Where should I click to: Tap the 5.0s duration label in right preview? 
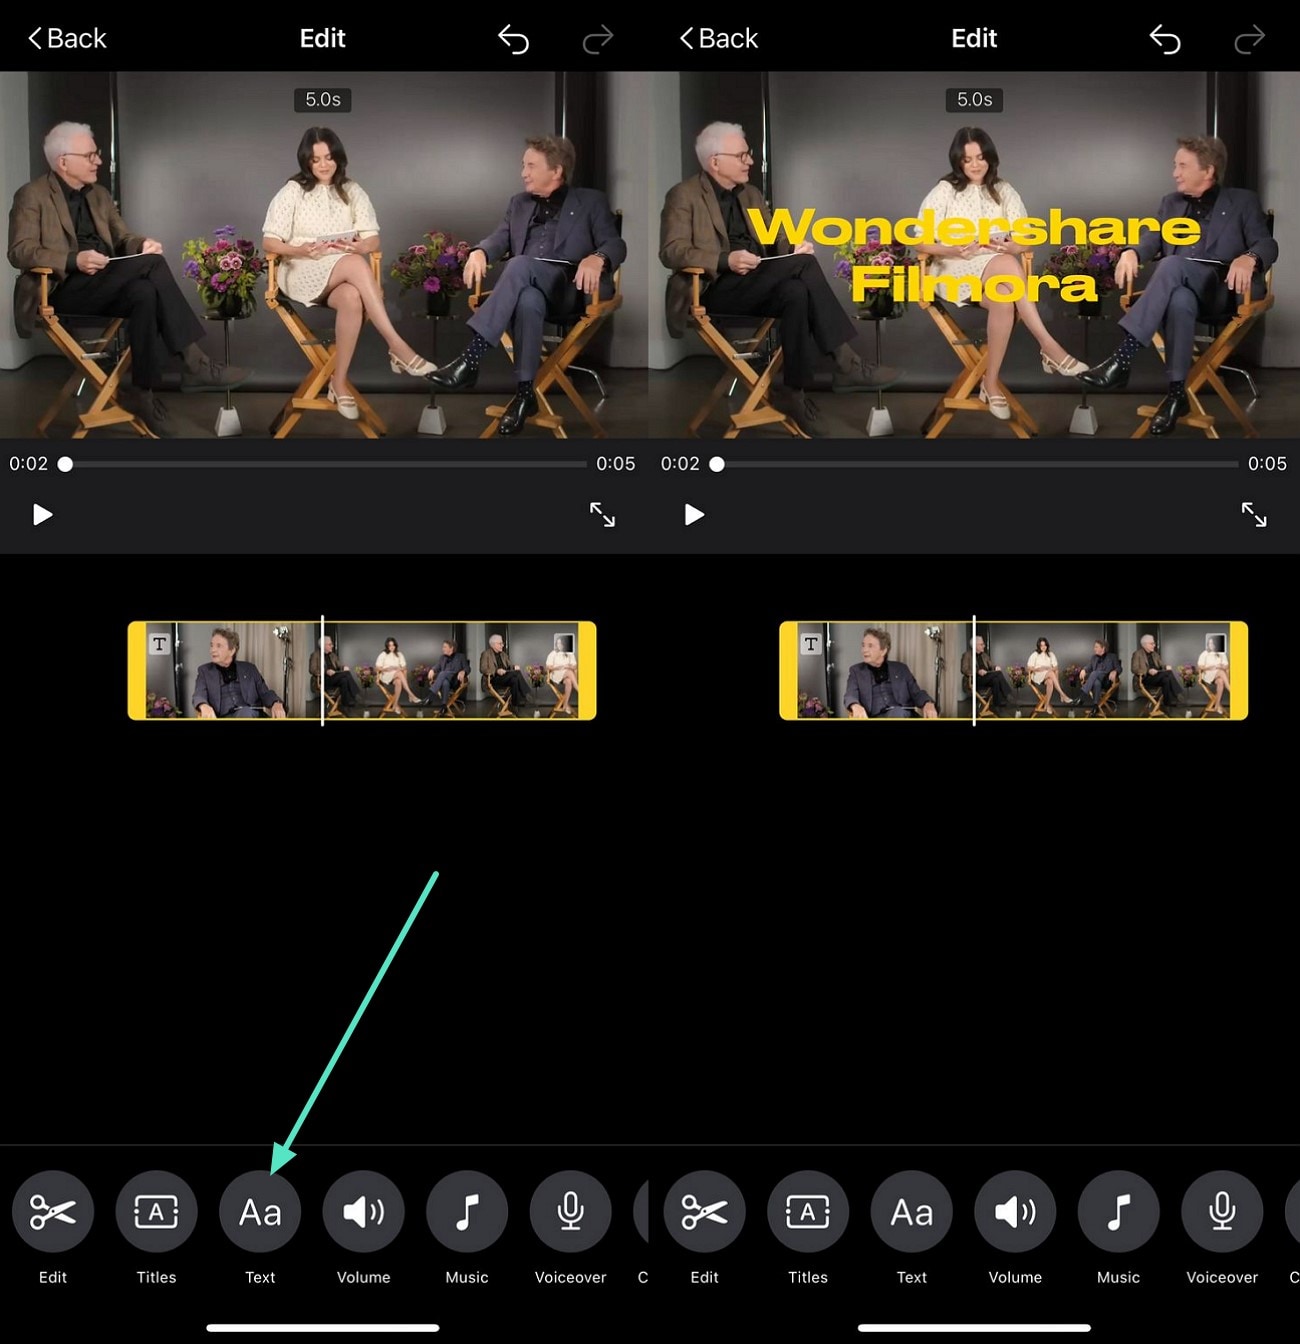click(975, 100)
